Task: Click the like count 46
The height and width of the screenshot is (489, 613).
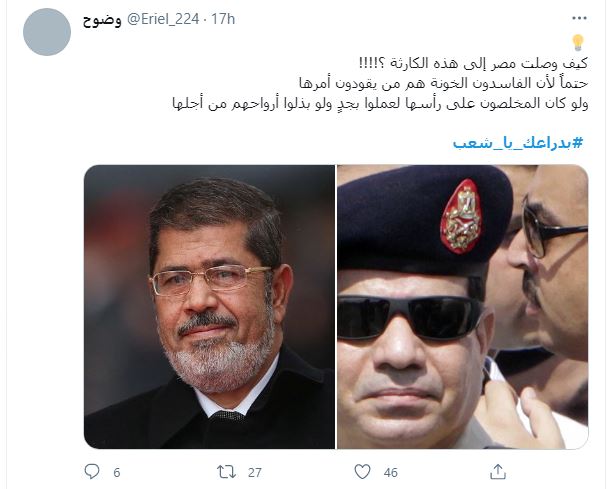Action: pos(391,473)
